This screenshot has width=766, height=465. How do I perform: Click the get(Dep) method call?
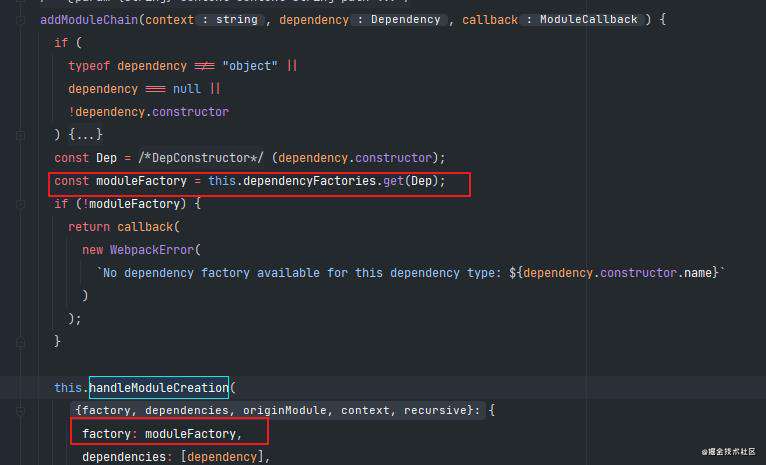tap(411, 181)
